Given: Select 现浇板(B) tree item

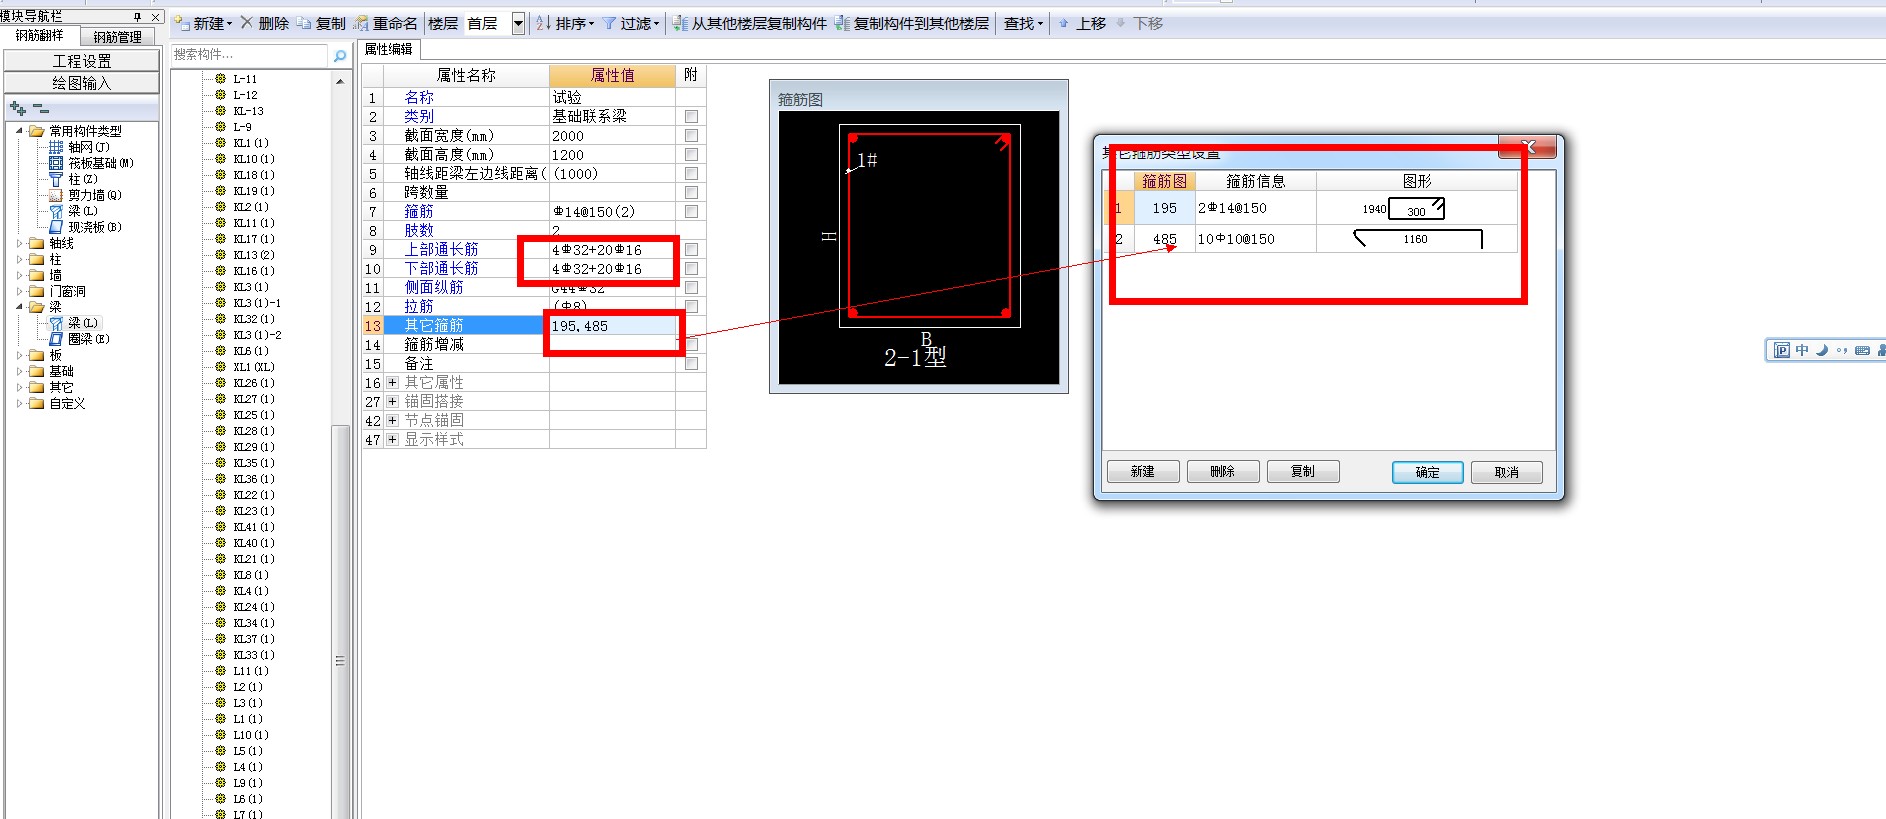Looking at the screenshot, I should click(x=85, y=227).
